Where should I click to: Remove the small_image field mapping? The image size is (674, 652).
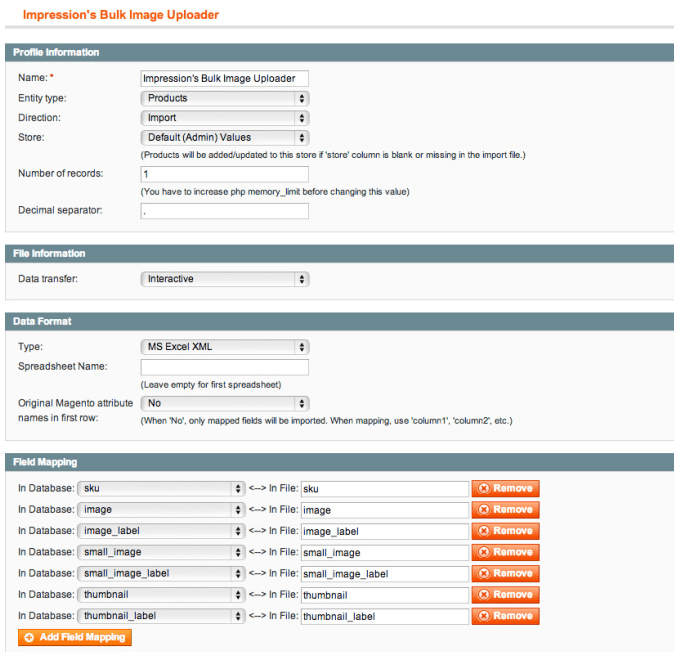(x=505, y=552)
